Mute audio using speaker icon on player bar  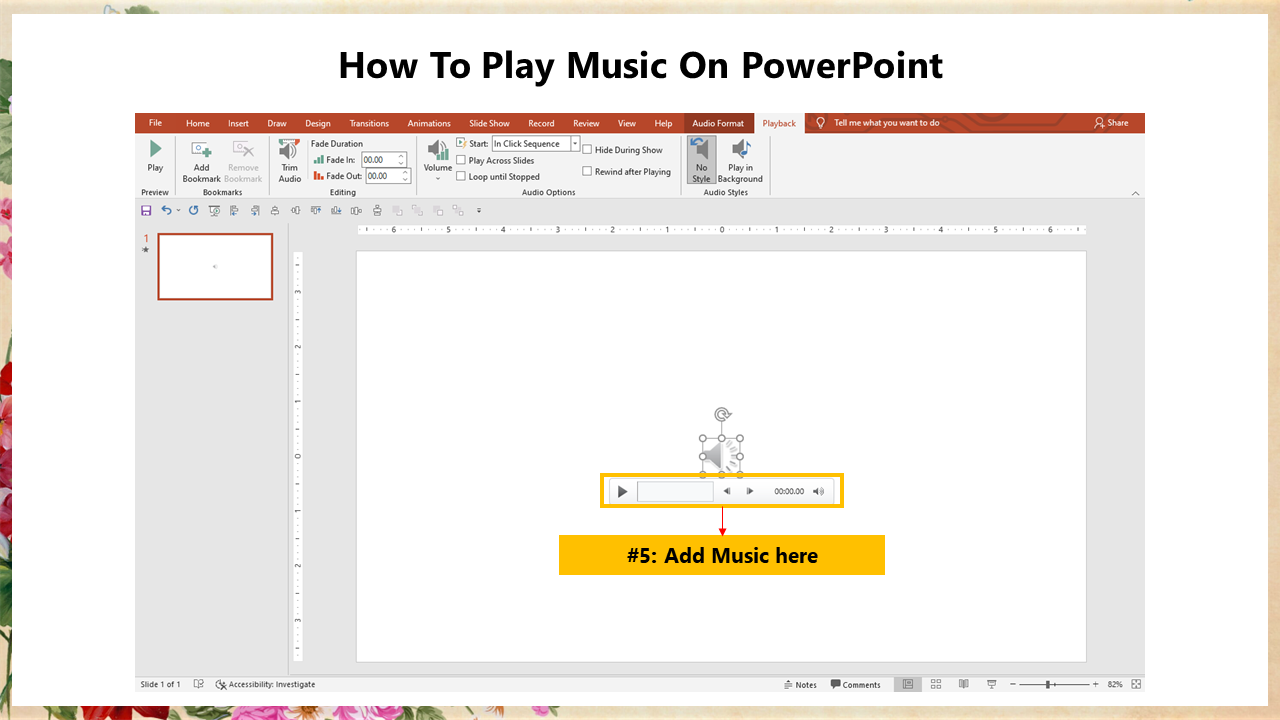point(819,491)
